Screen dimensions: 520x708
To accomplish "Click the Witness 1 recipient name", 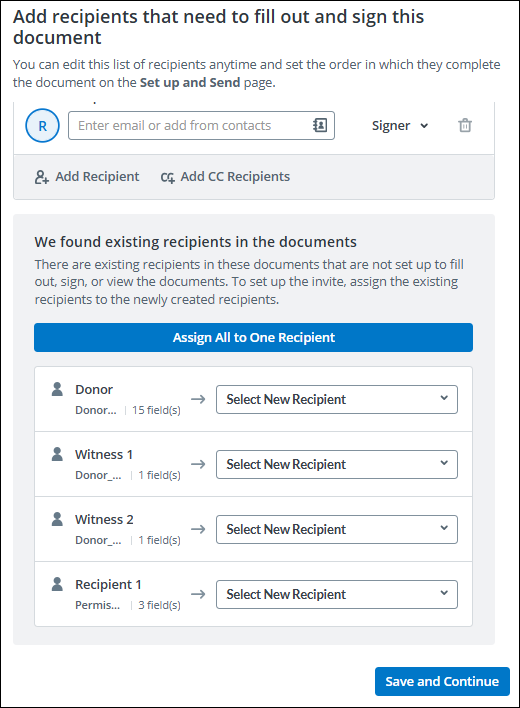I will (x=104, y=454).
